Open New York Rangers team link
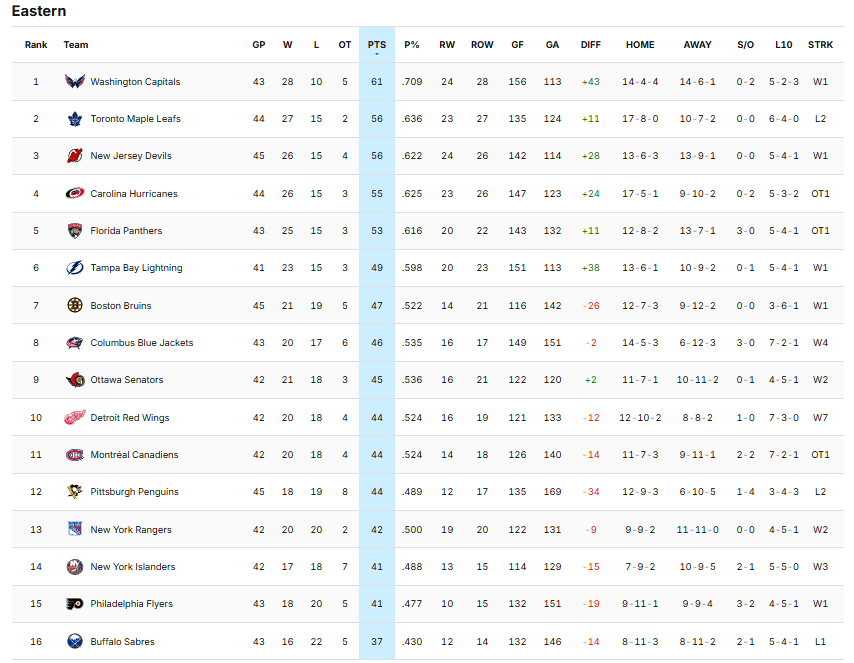Image resolution: width=854 pixels, height=663 pixels. pos(131,530)
